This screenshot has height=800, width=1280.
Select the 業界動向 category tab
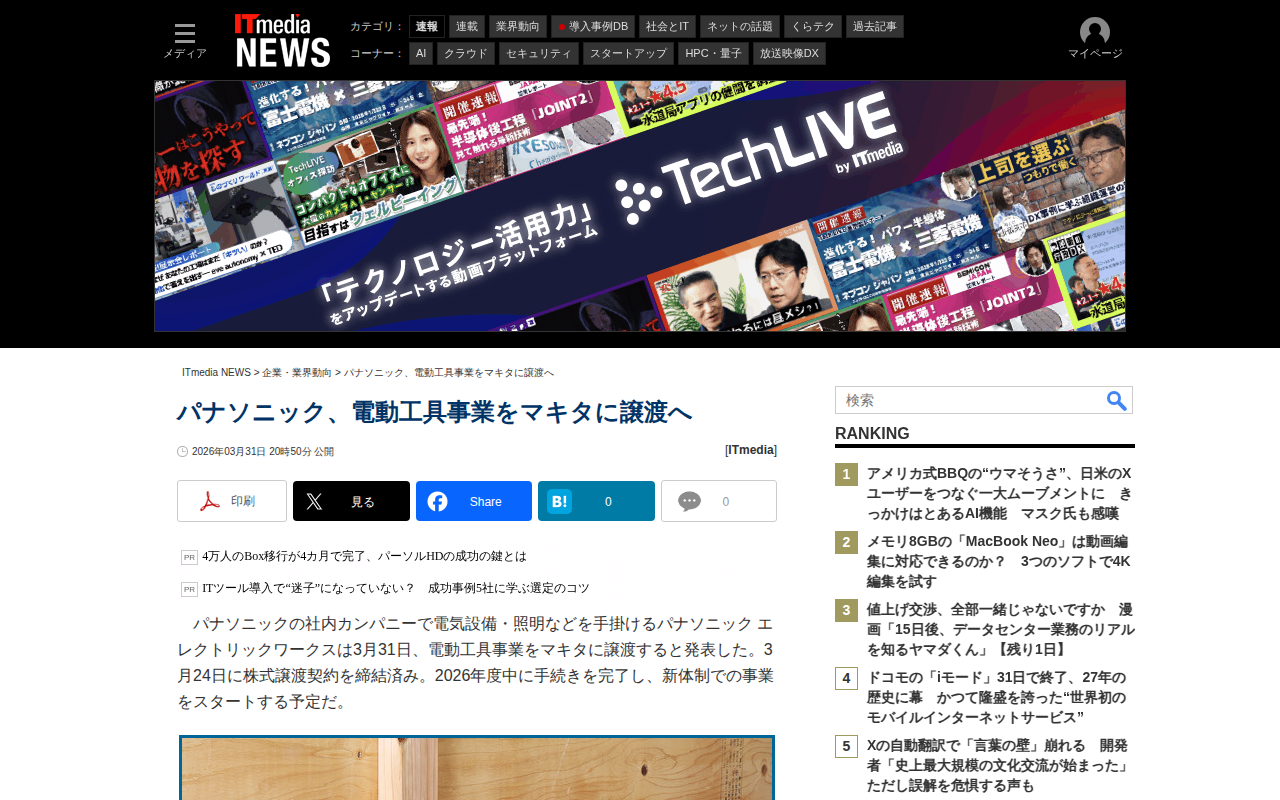coord(518,26)
